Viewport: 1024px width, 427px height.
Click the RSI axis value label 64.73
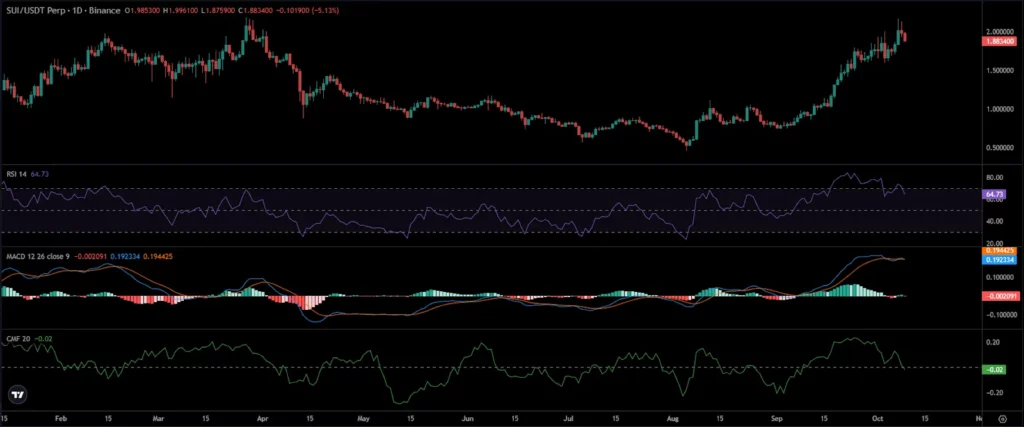click(x=992, y=194)
